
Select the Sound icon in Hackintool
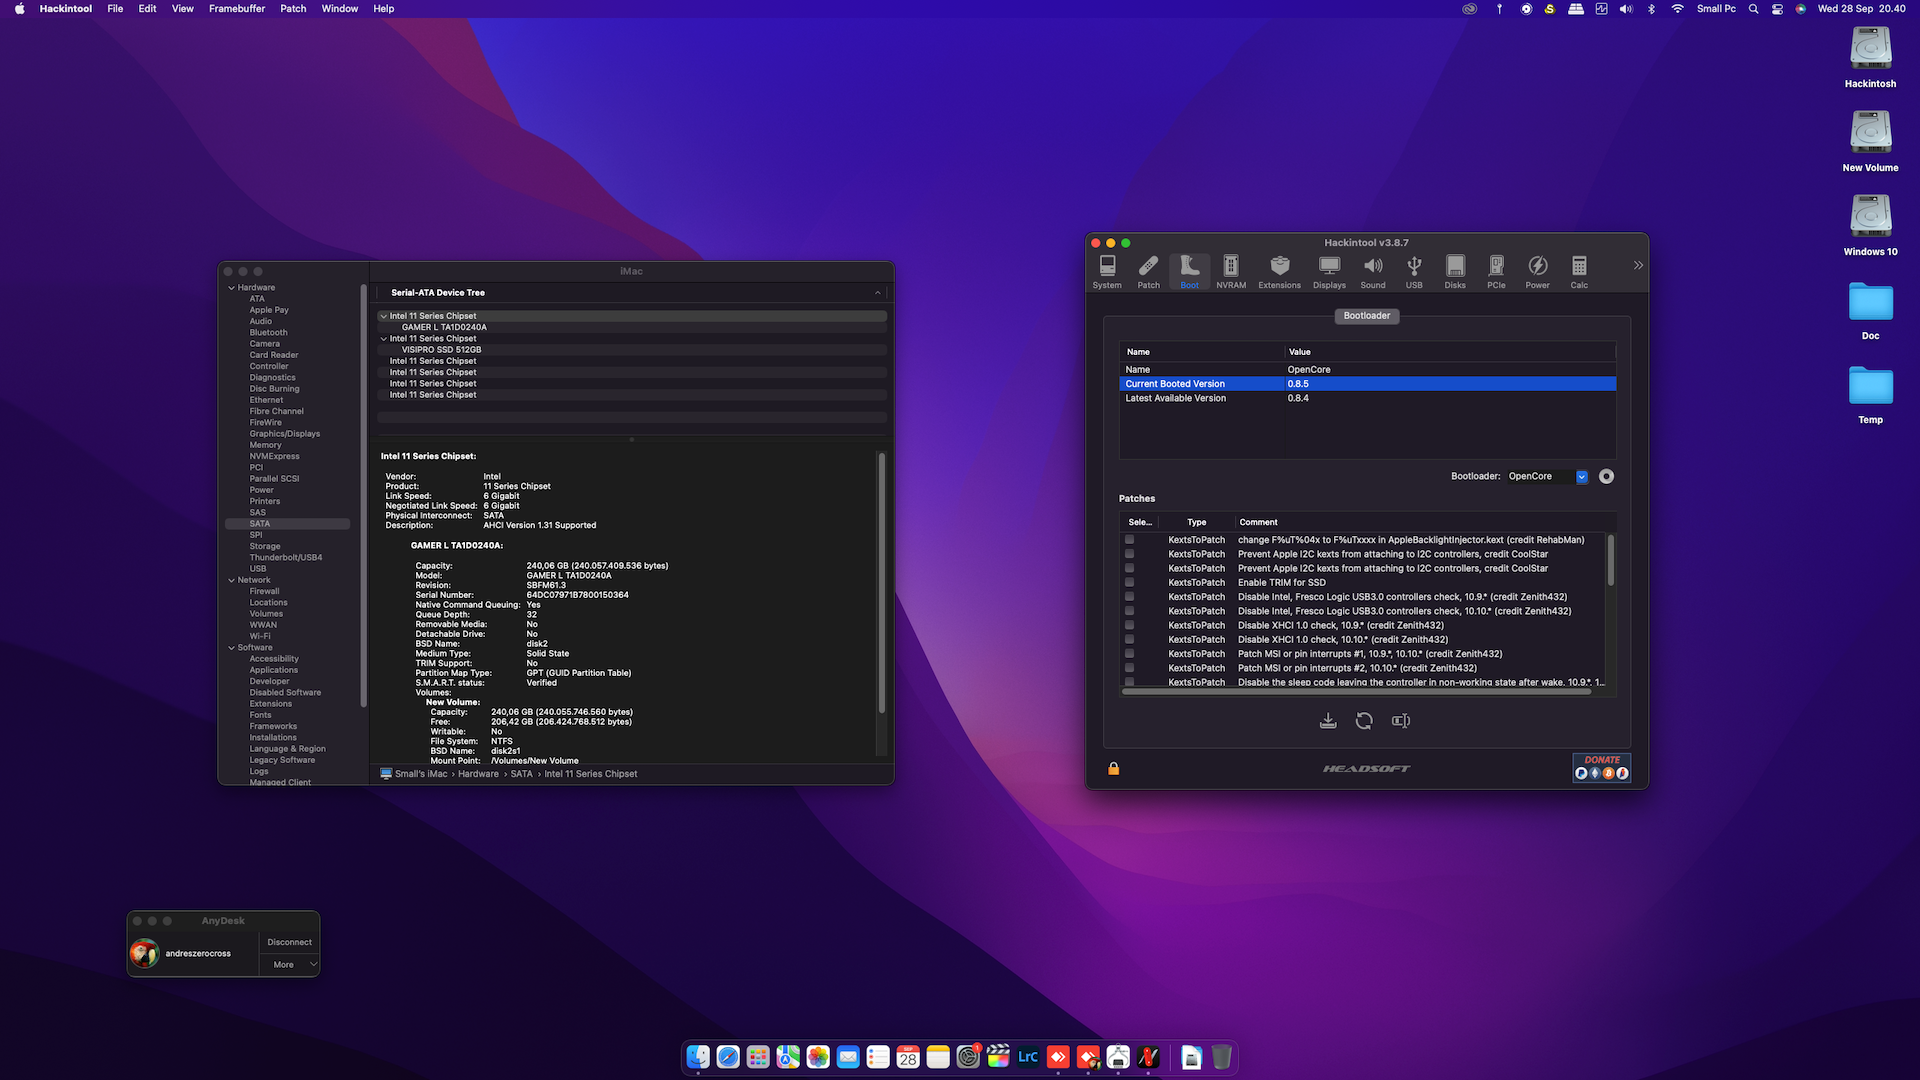pyautogui.click(x=1372, y=270)
